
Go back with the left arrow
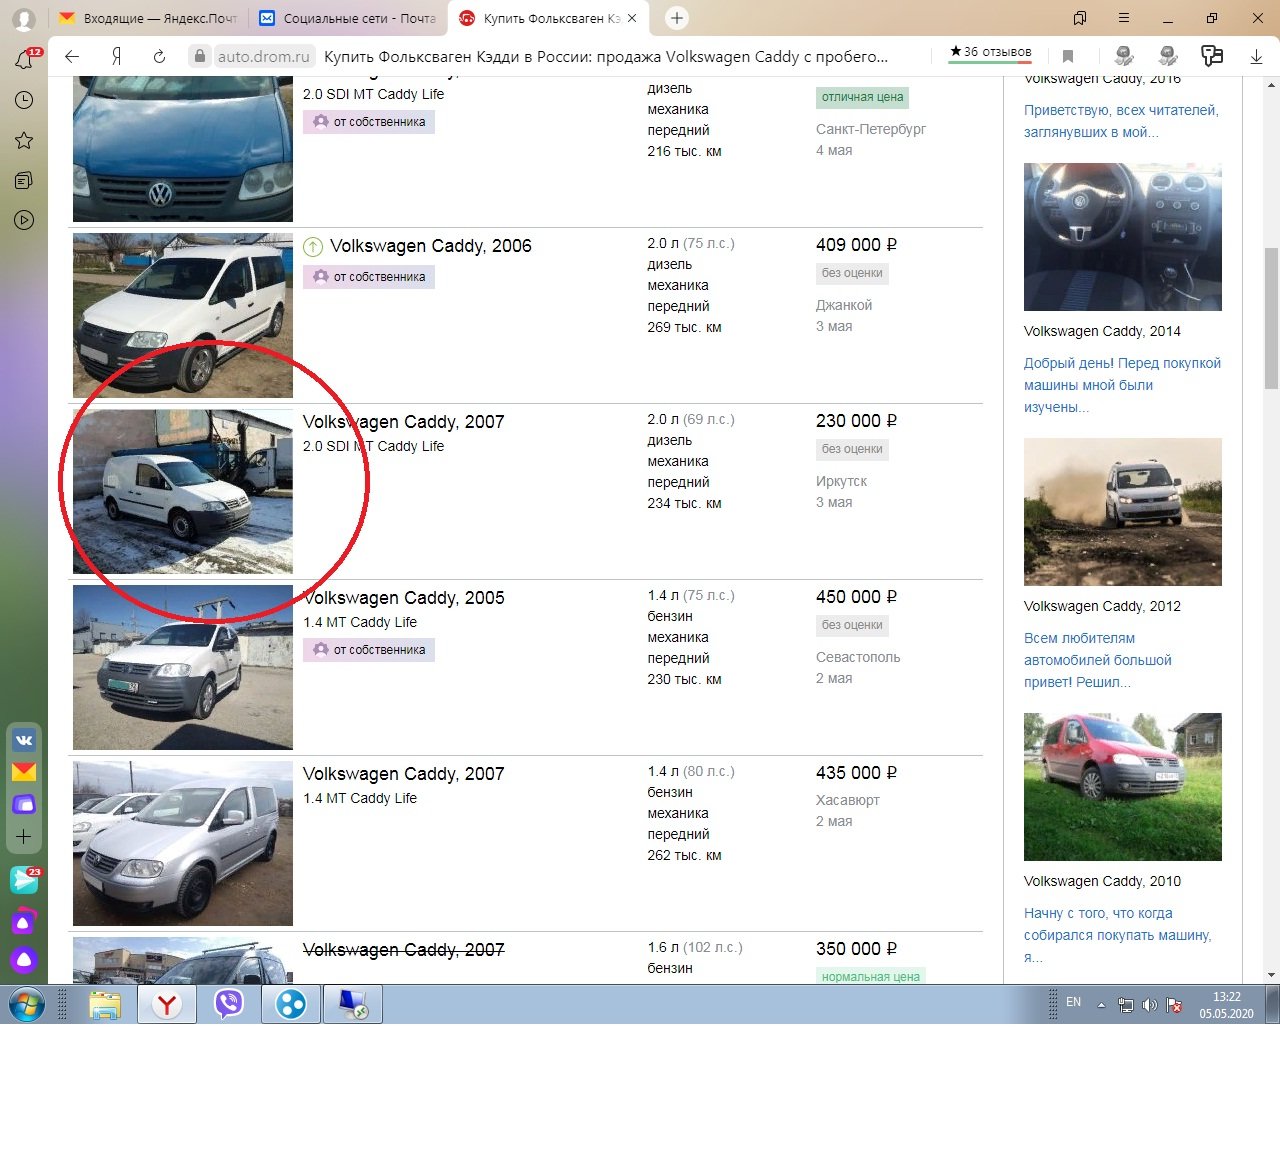click(x=72, y=57)
